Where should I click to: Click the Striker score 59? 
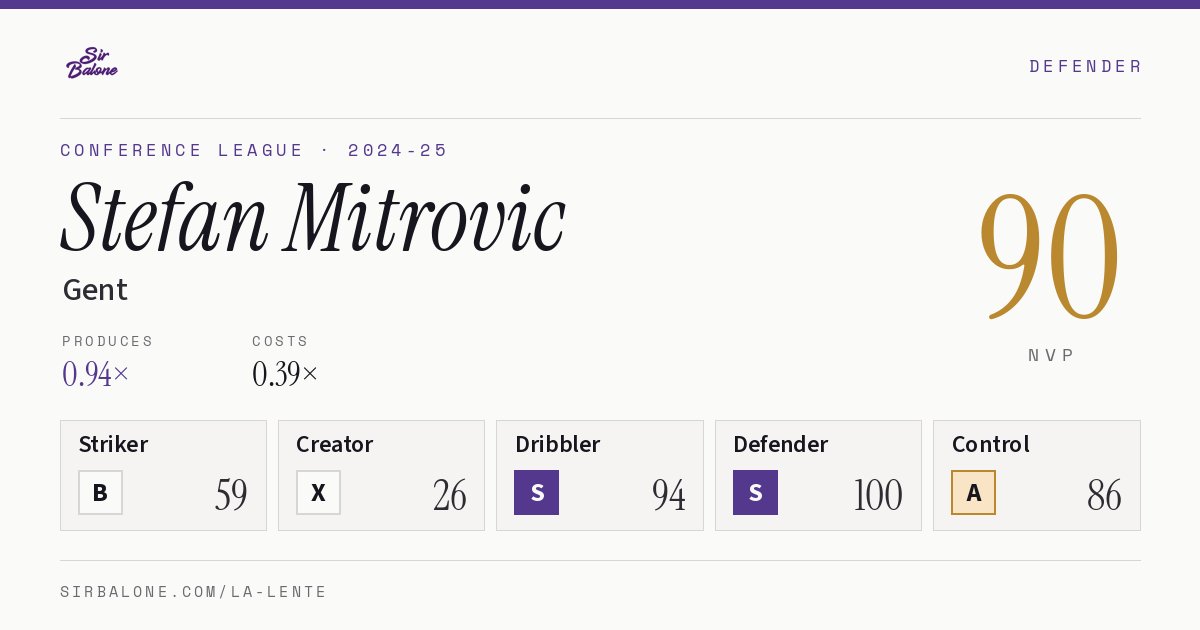231,495
